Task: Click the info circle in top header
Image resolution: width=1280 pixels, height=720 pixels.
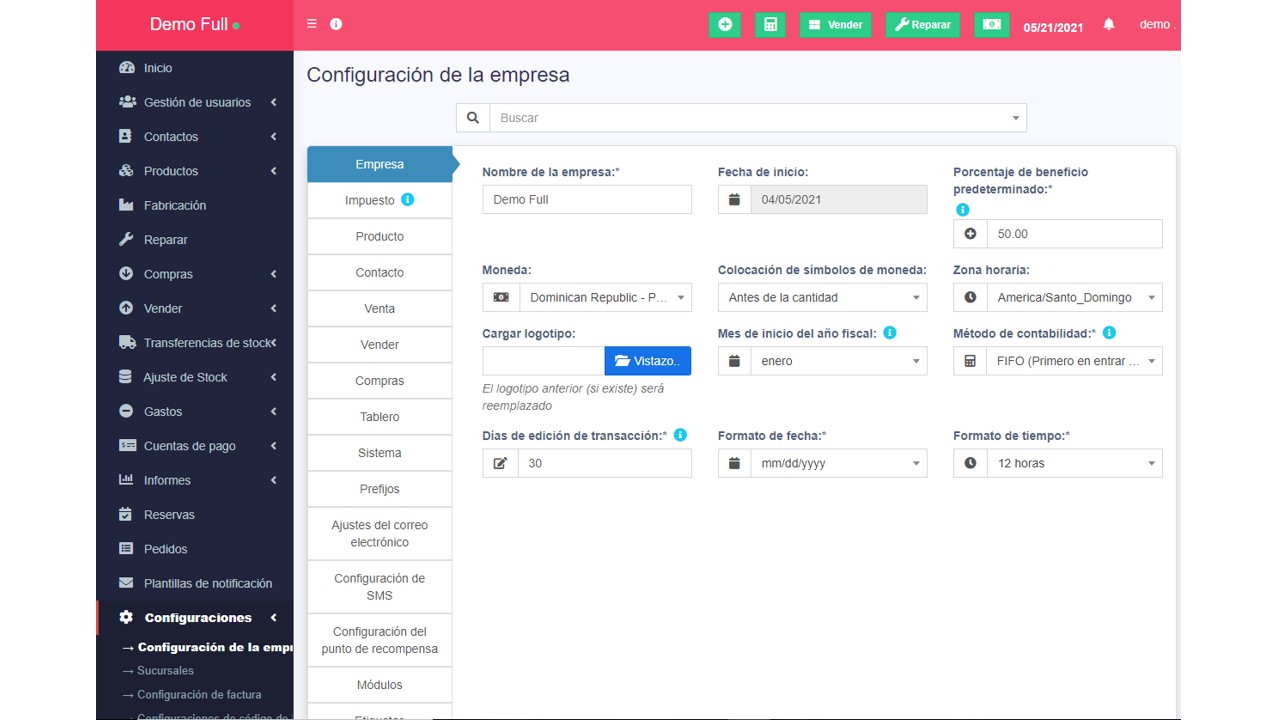Action: click(x=336, y=24)
